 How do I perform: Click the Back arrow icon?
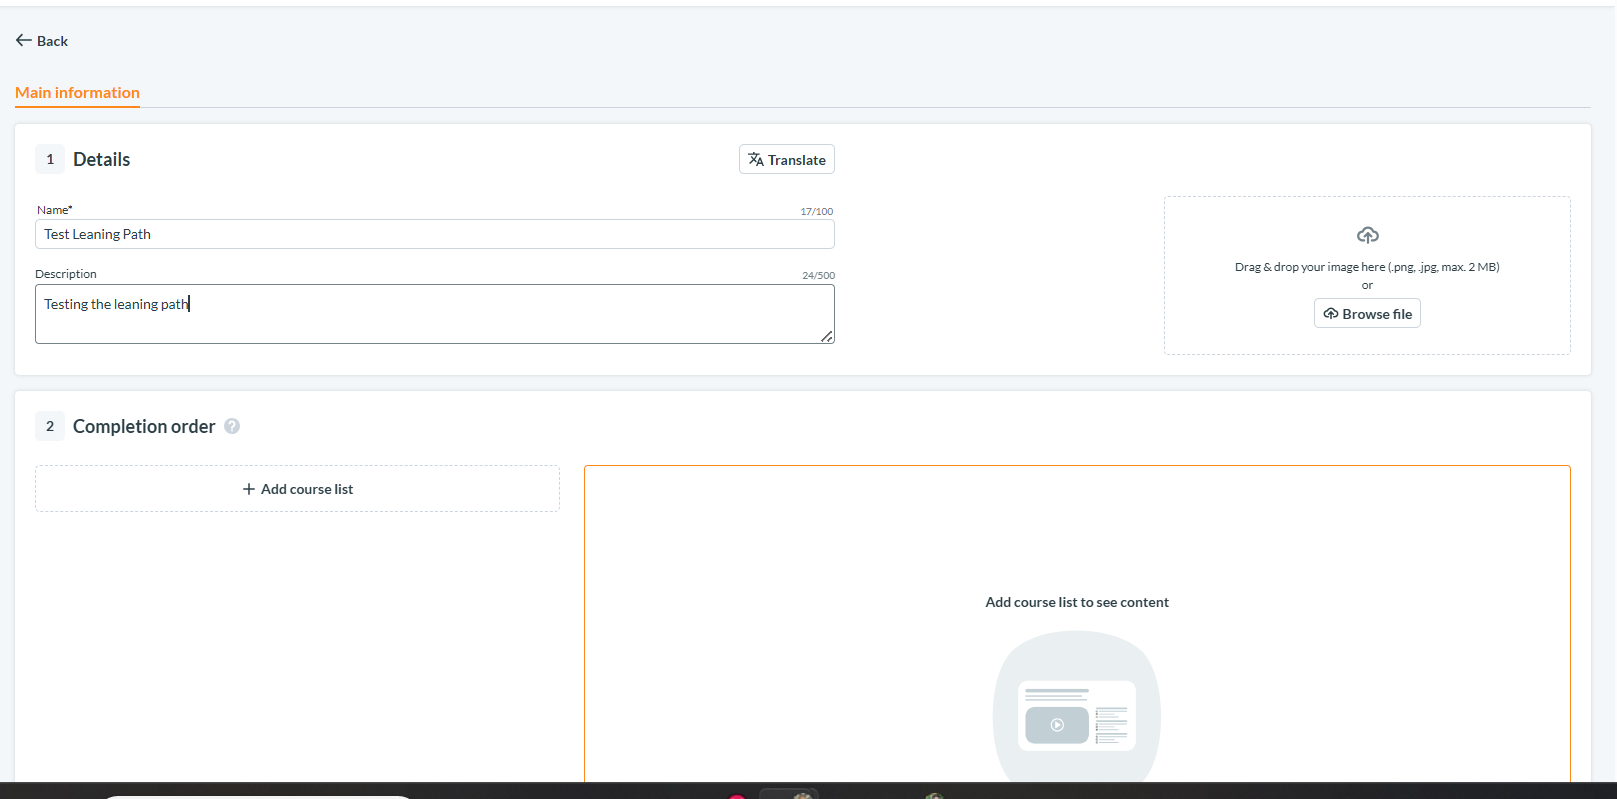[24, 41]
